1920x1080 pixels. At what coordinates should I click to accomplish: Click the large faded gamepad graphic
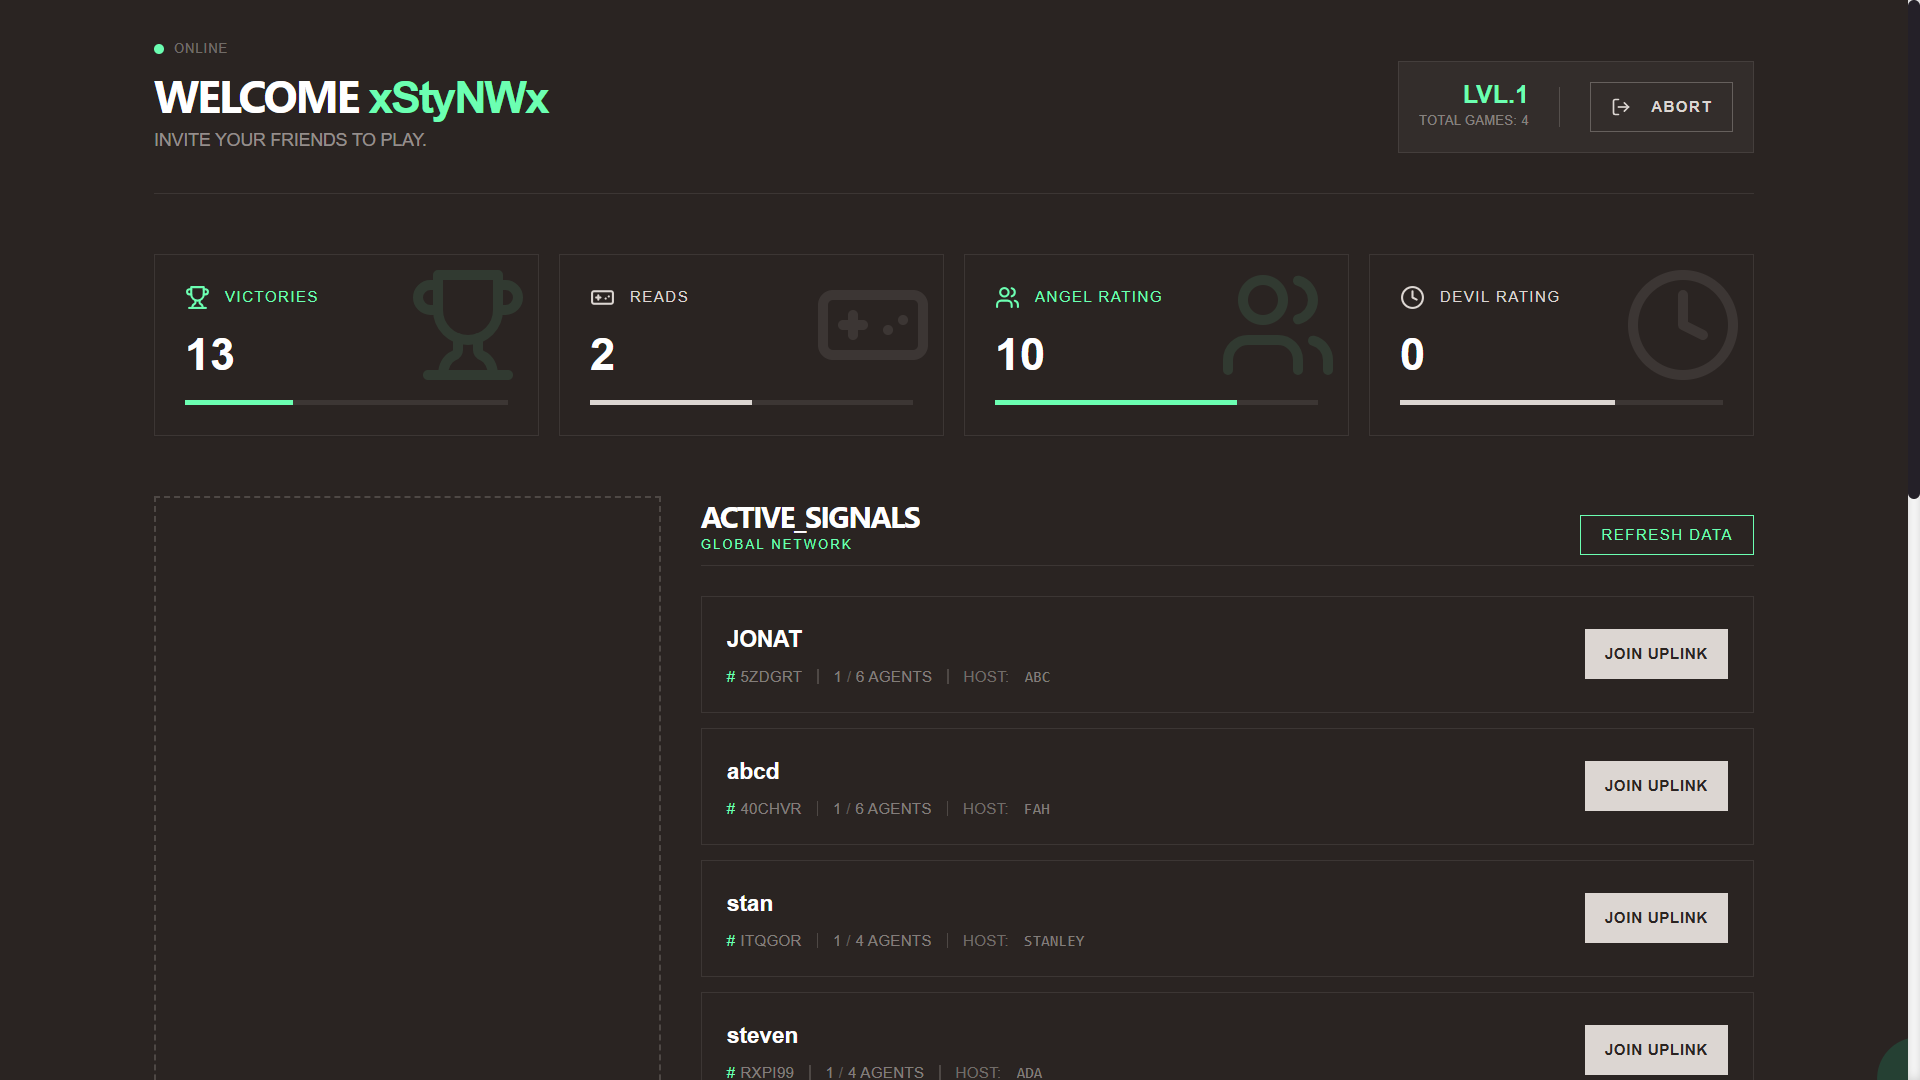pyautogui.click(x=872, y=325)
